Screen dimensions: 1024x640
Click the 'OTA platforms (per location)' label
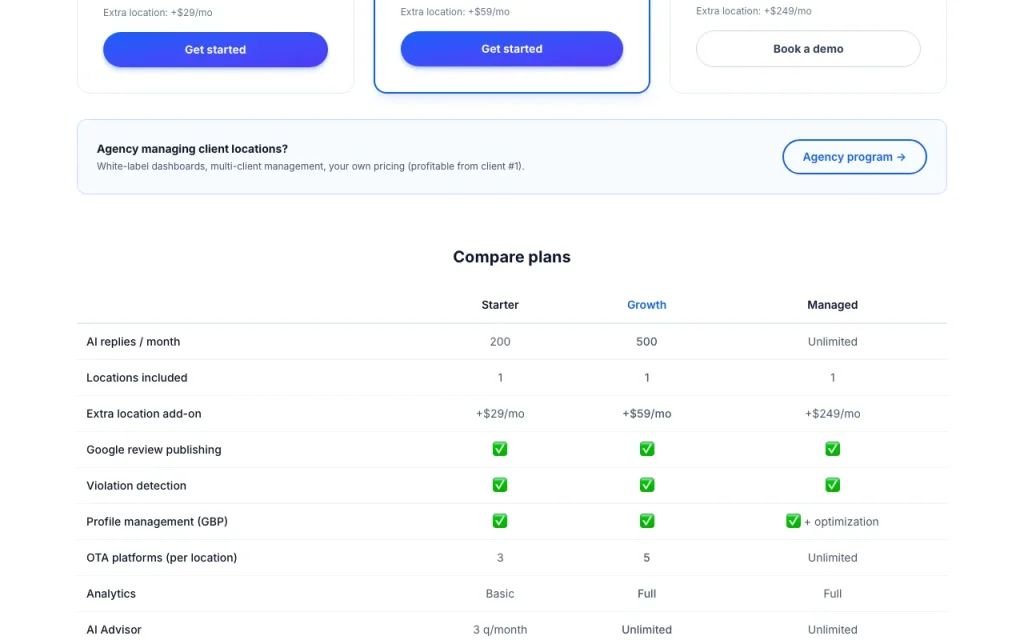161,558
